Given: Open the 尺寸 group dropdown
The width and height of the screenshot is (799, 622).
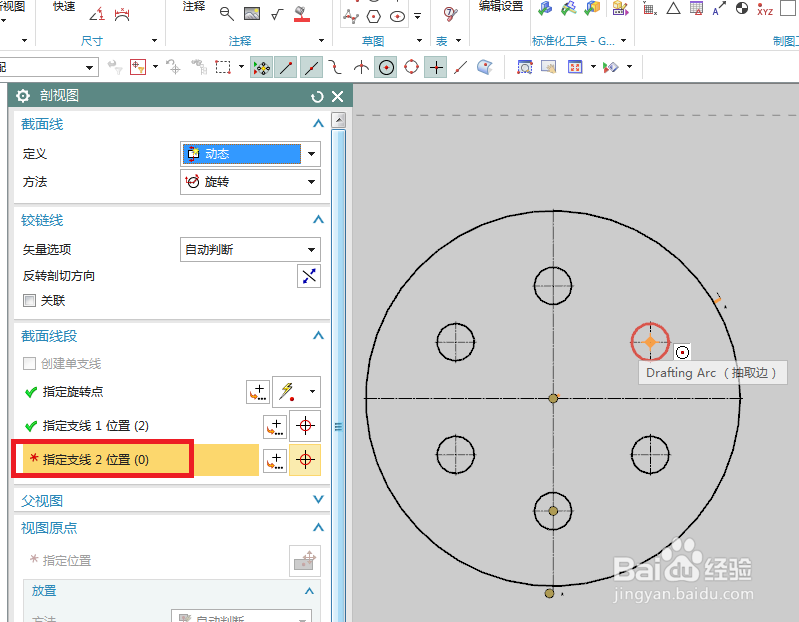Looking at the screenshot, I should pos(154,40).
